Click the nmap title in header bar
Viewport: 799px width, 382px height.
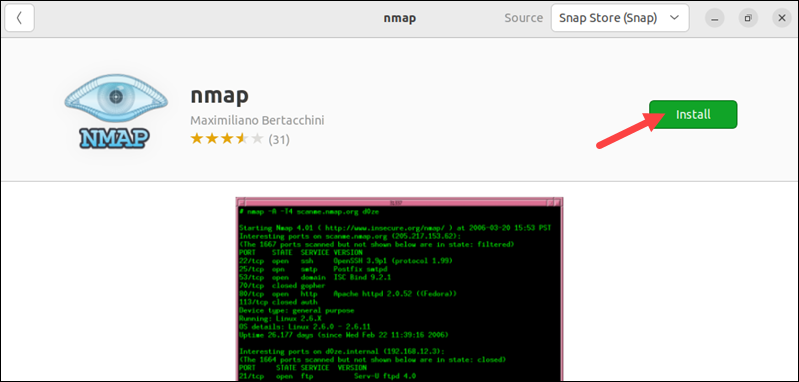[400, 18]
